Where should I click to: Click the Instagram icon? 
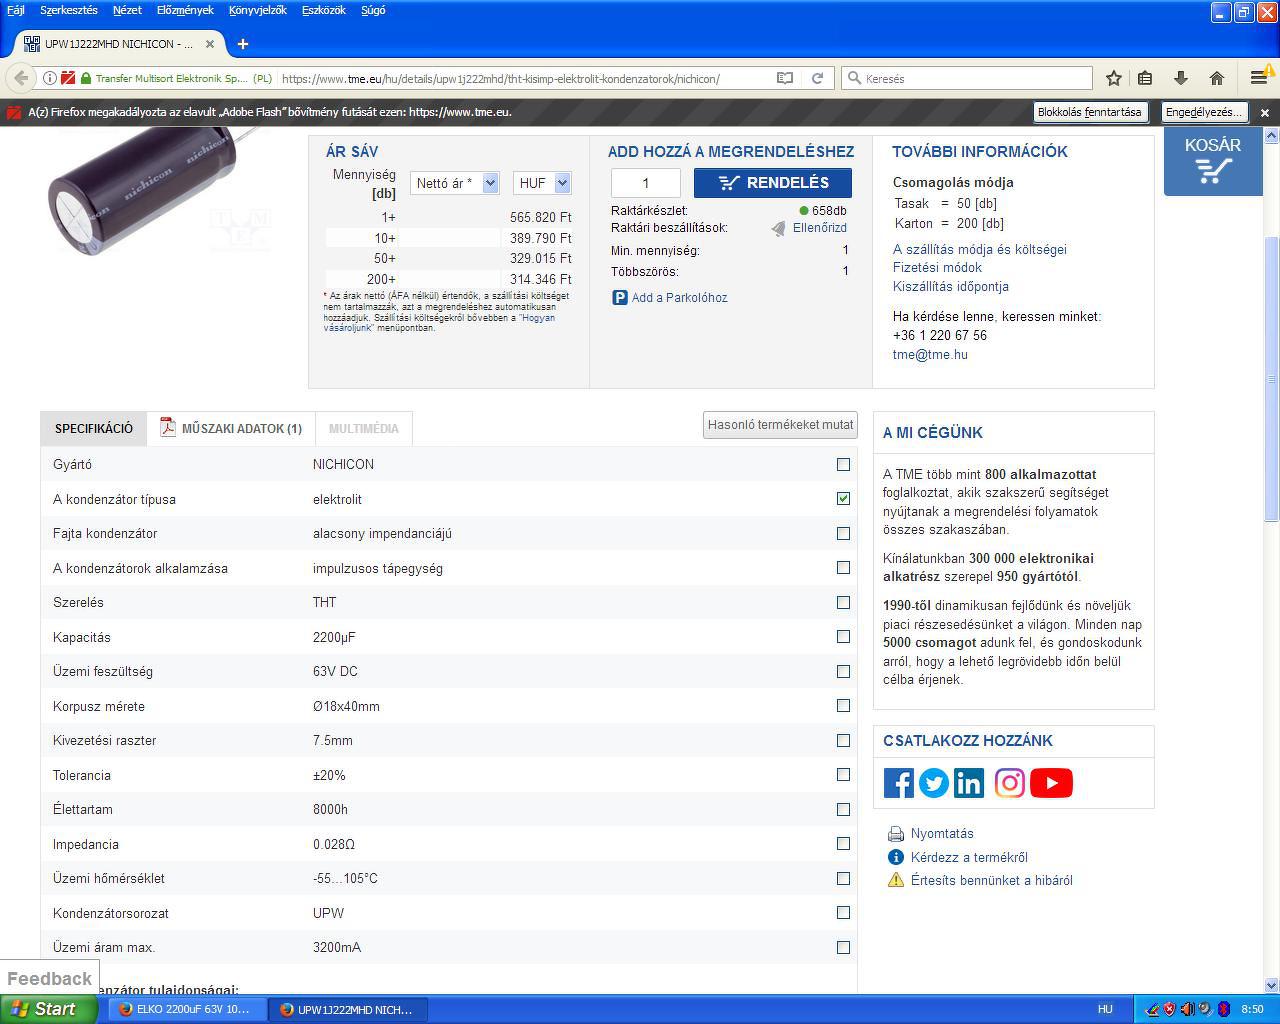(x=1009, y=783)
